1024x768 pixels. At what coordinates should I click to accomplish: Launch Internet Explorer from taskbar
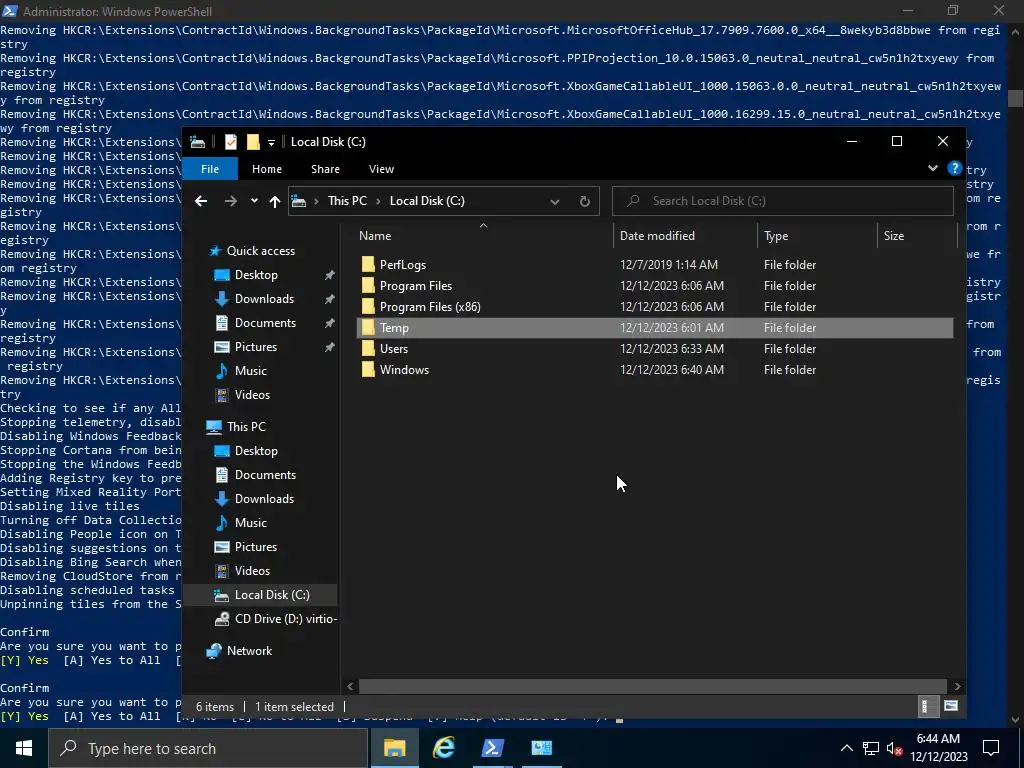(443, 748)
